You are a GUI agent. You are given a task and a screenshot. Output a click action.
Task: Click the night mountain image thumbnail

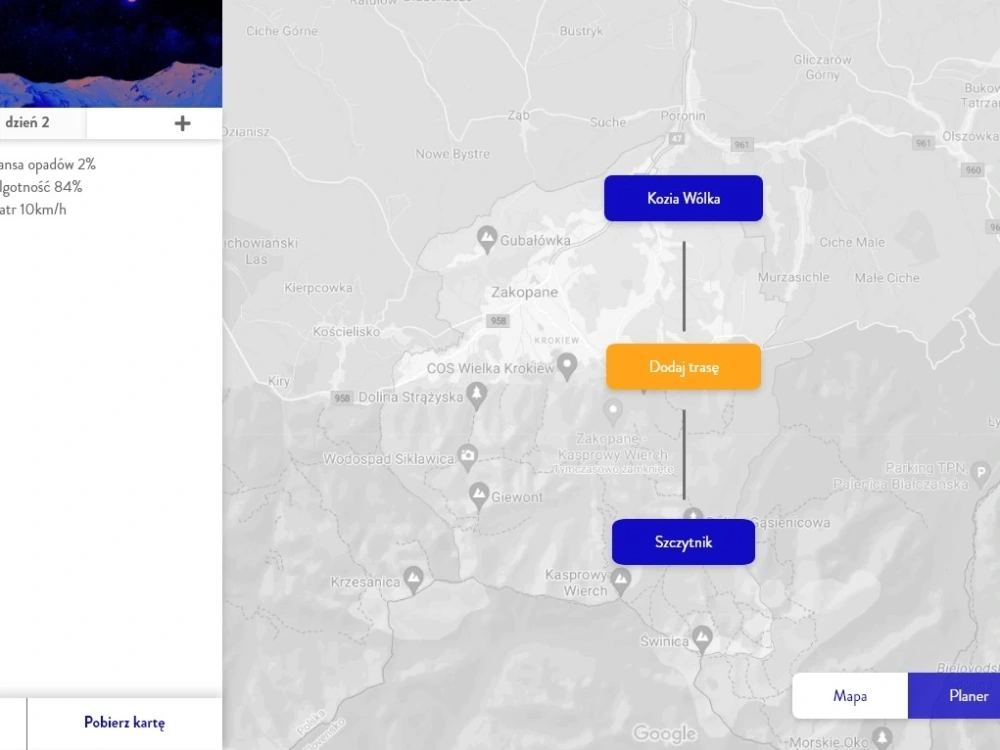tap(111, 54)
